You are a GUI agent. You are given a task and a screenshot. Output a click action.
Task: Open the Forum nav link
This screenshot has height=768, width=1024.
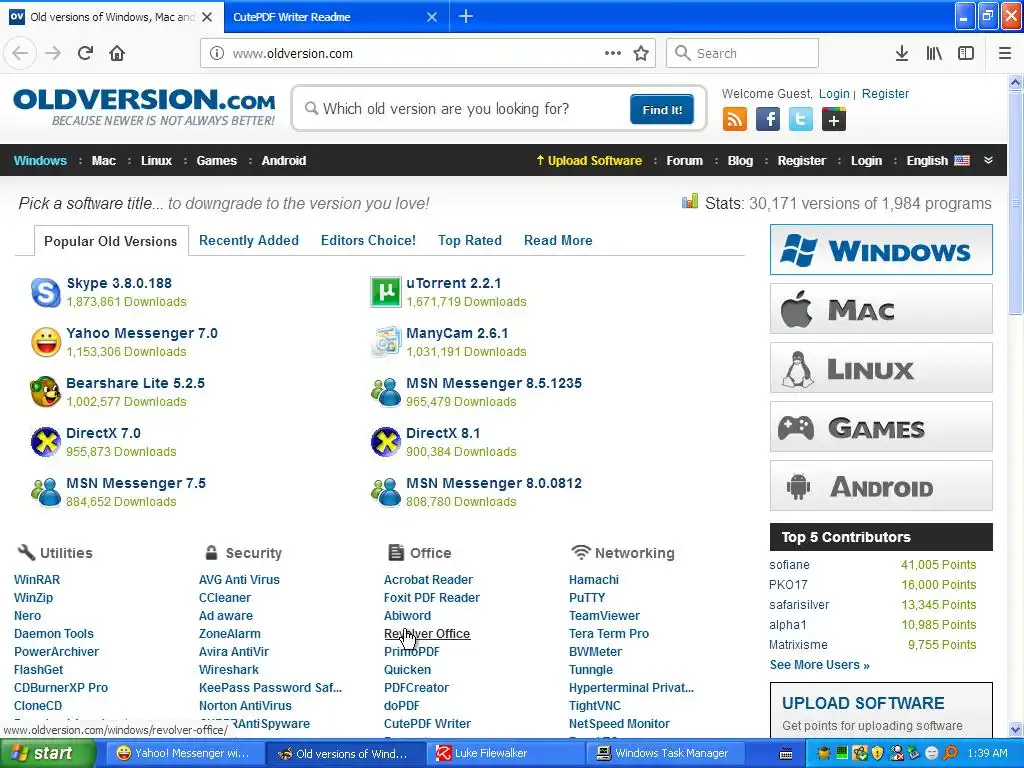(684, 161)
